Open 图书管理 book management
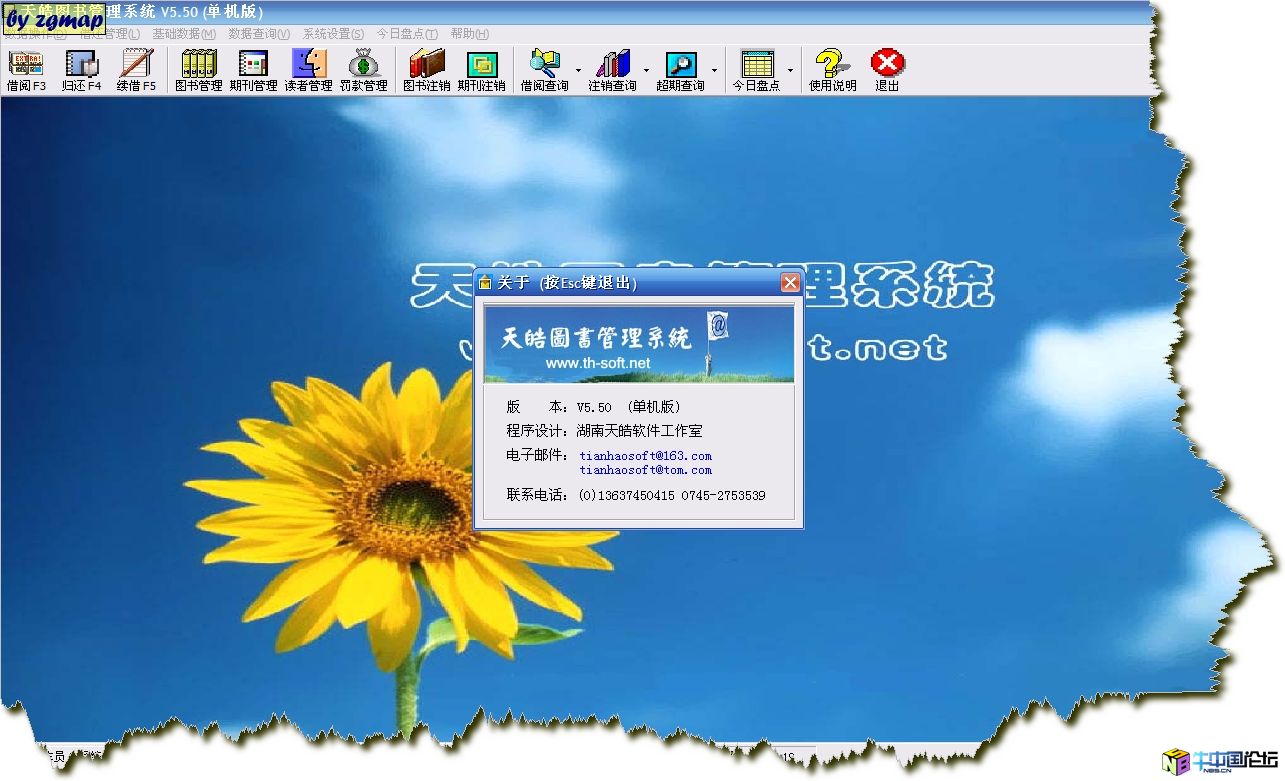 (198, 71)
